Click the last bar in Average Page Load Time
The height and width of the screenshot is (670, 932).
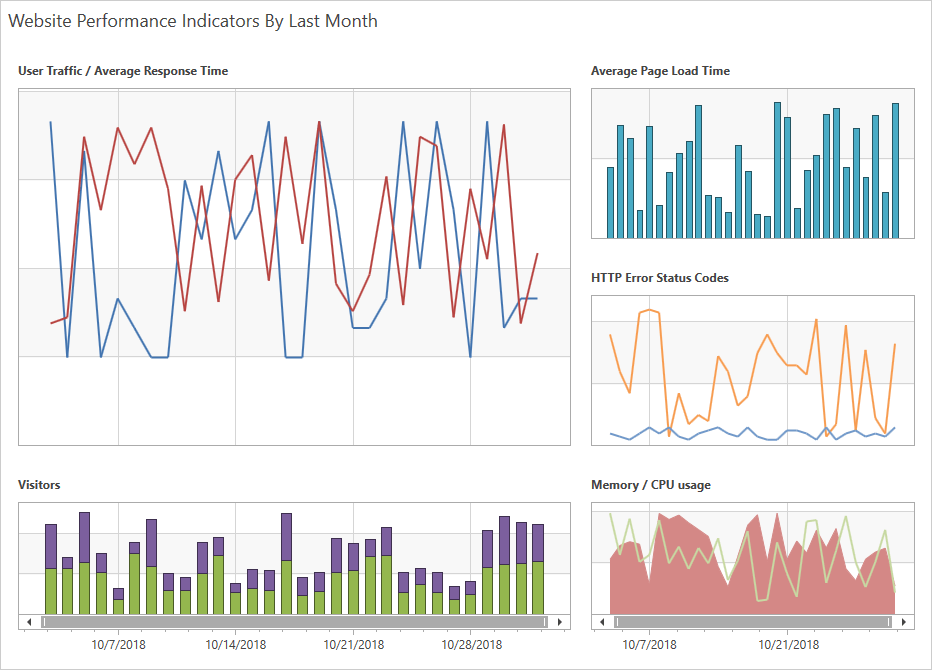[895, 170]
